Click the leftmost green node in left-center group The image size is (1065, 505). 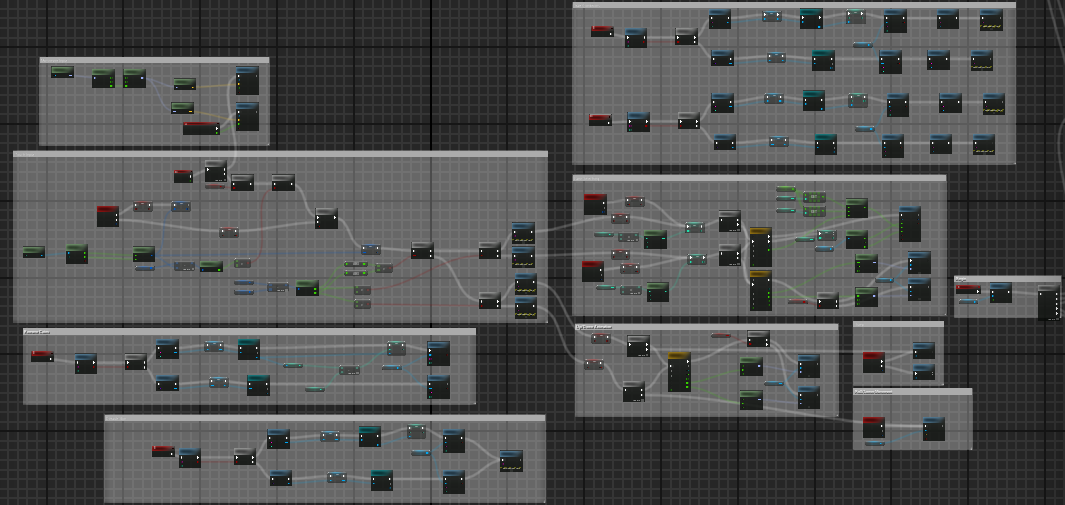click(x=34, y=252)
